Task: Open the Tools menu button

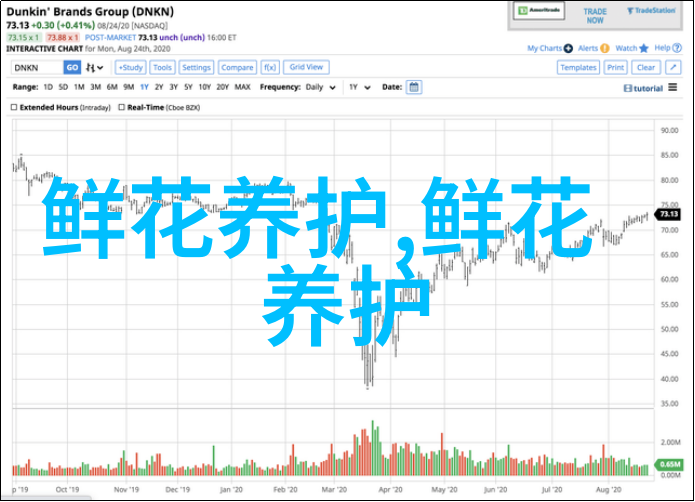Action: click(x=162, y=68)
